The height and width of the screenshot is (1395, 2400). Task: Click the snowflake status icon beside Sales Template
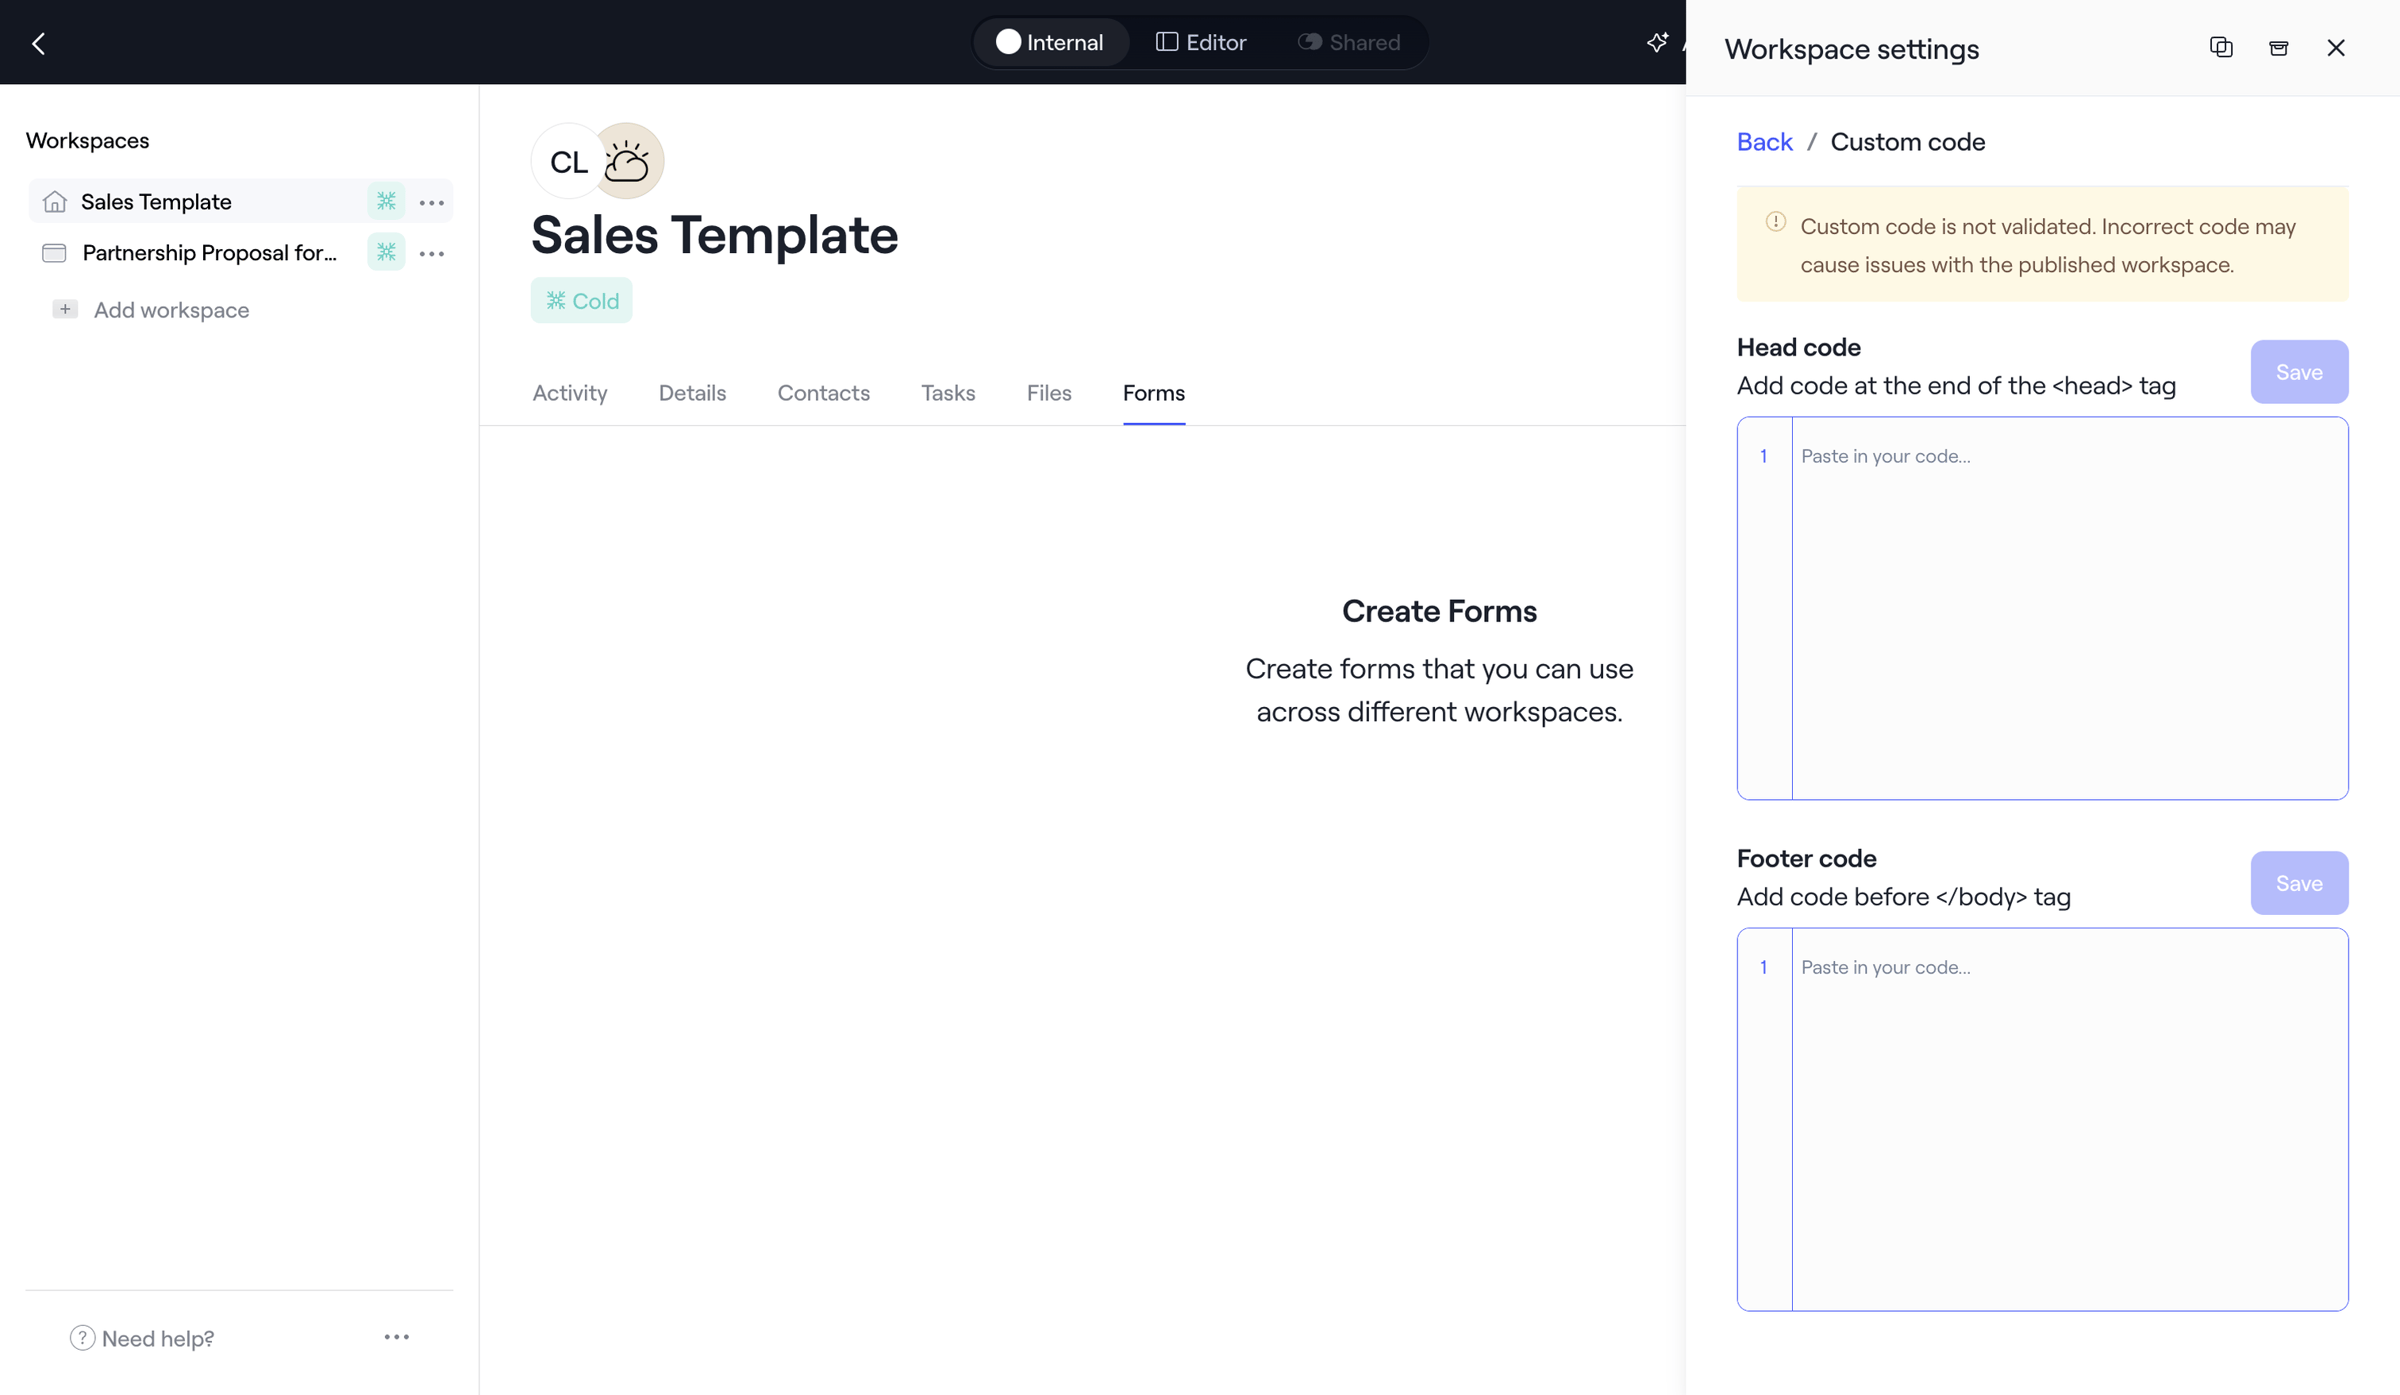pos(386,201)
